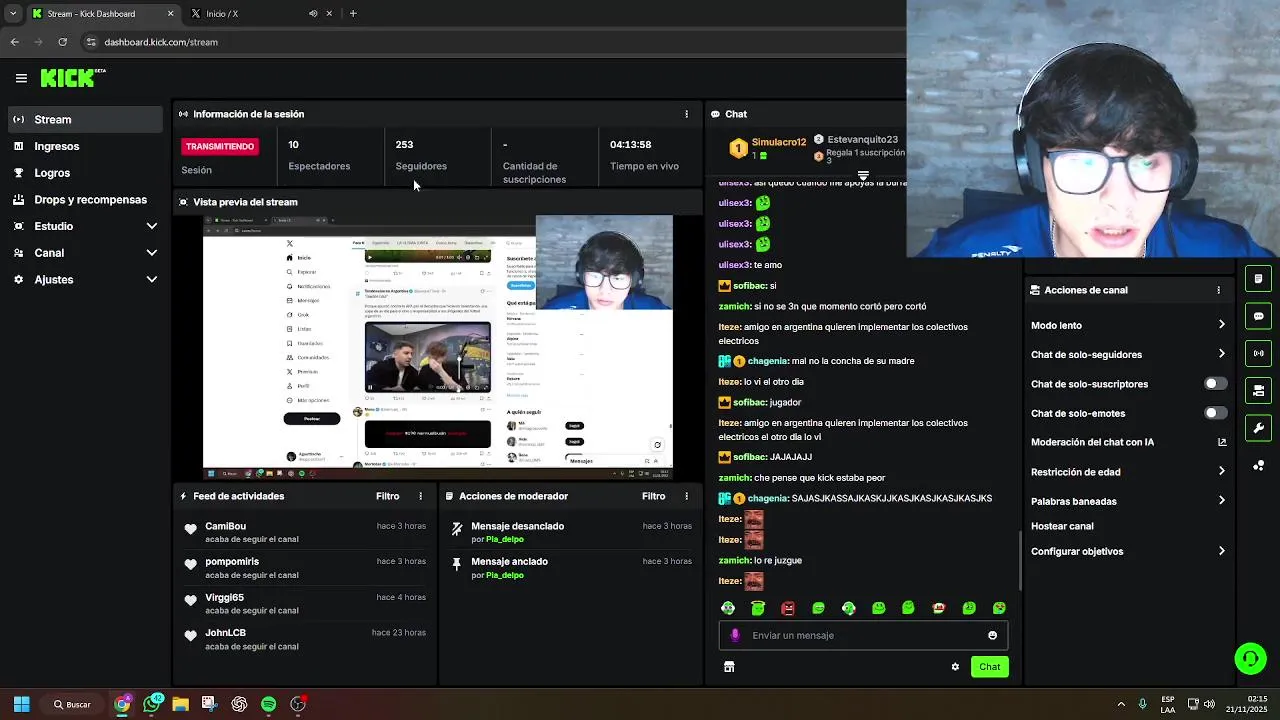Screen dimensions: 1280x720
Task: Open the browser tab search dropdown
Action: pos(13,14)
